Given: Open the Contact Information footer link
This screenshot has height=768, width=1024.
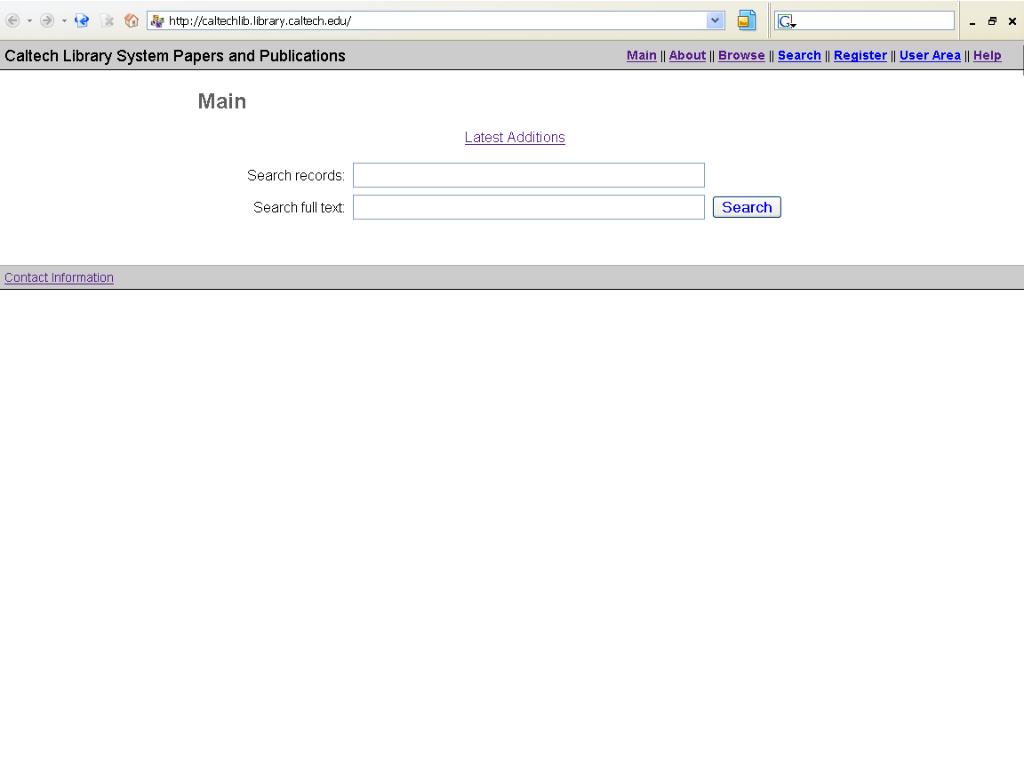Looking at the screenshot, I should click(x=59, y=278).
